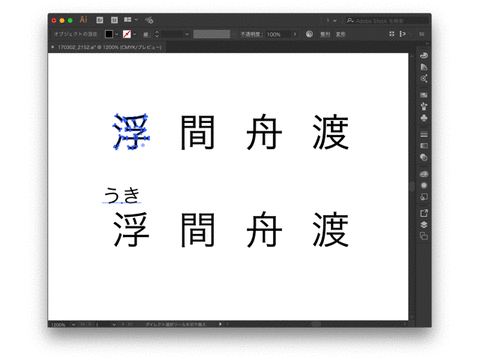Open the stroke weight value dropdown

click(187, 34)
